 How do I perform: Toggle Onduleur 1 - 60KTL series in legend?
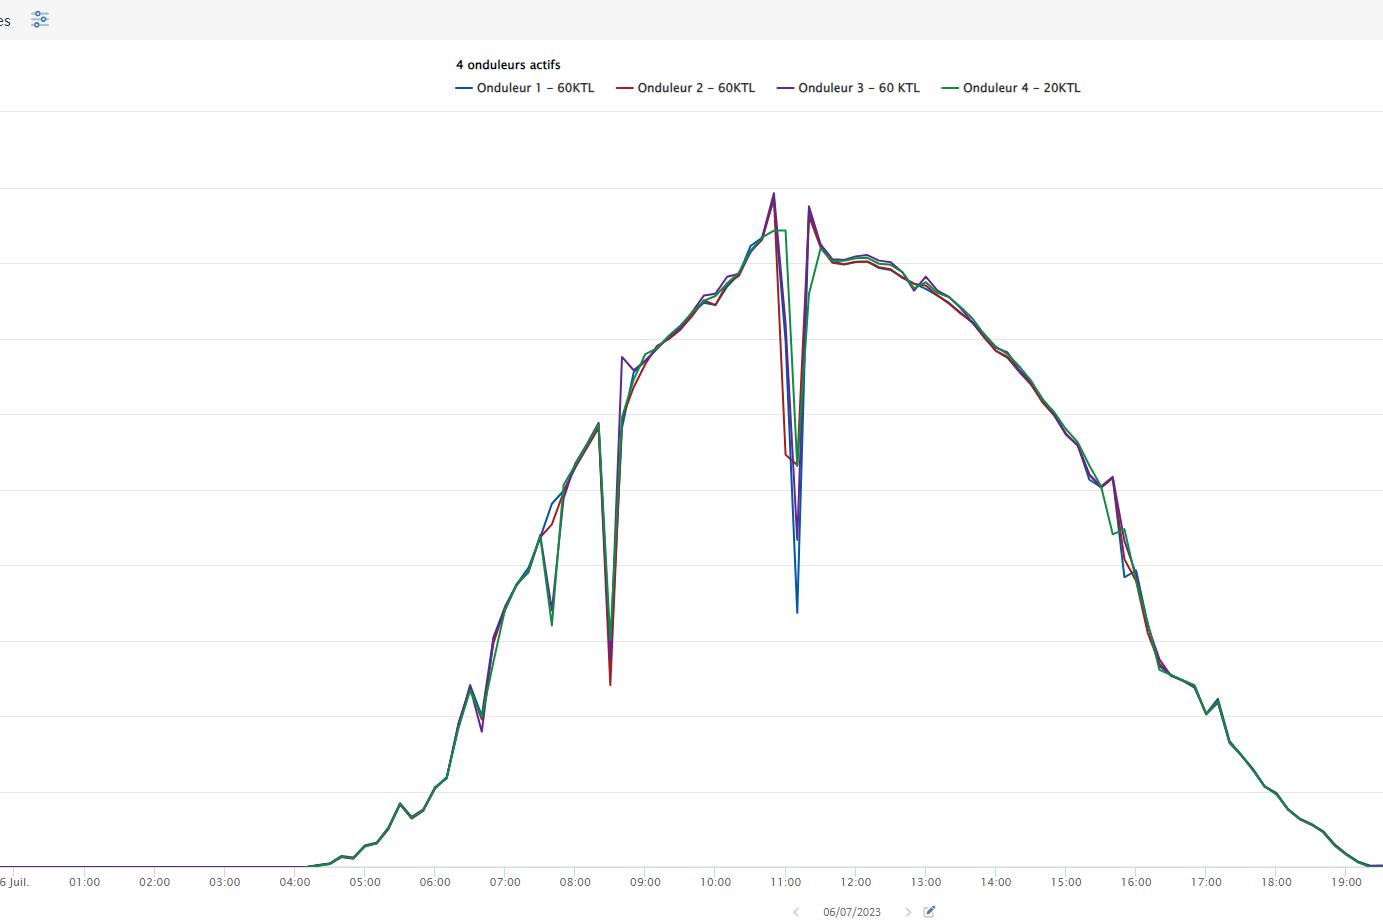(x=525, y=88)
